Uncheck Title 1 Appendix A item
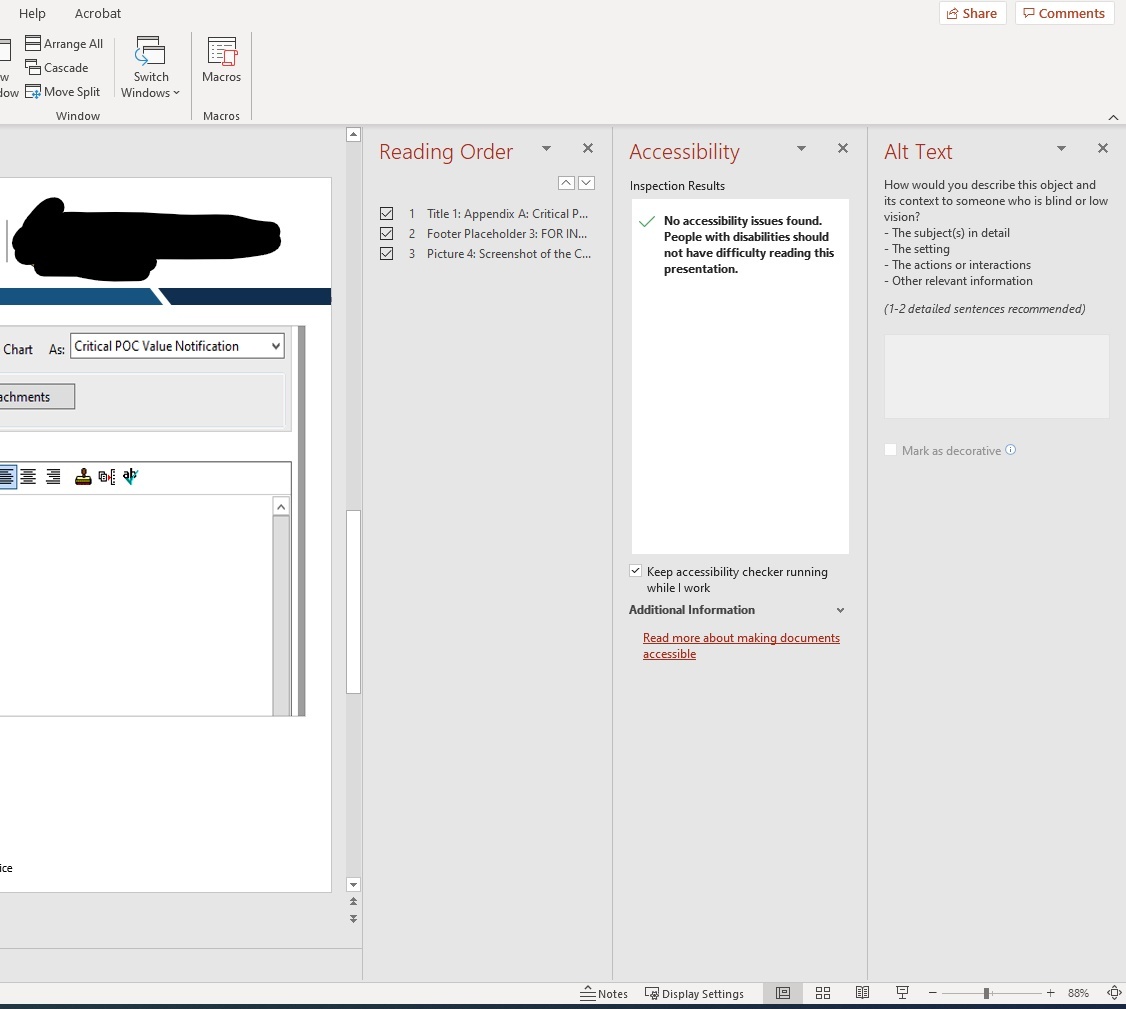 [386, 213]
